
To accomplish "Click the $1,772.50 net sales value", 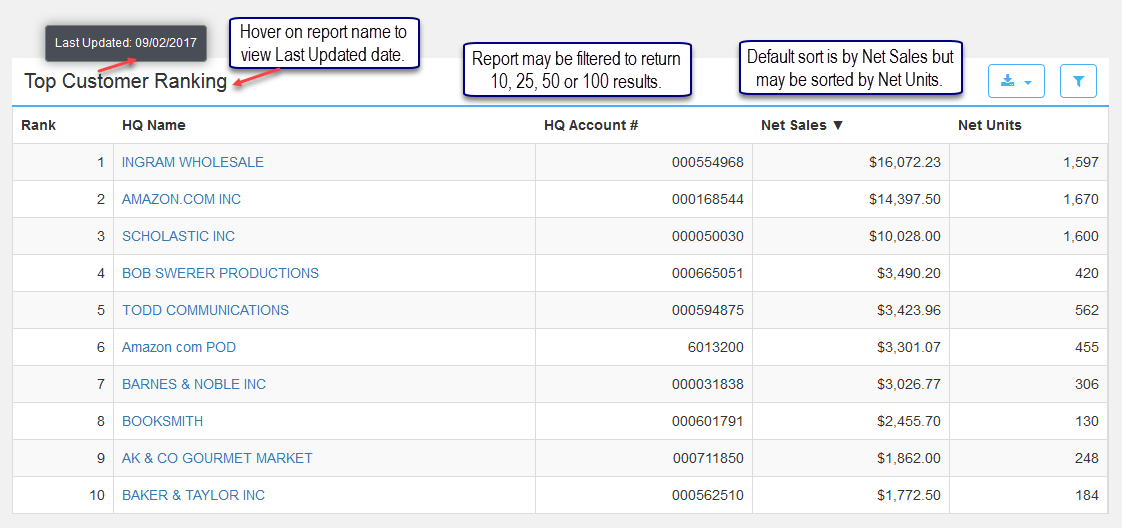I will coord(909,495).
